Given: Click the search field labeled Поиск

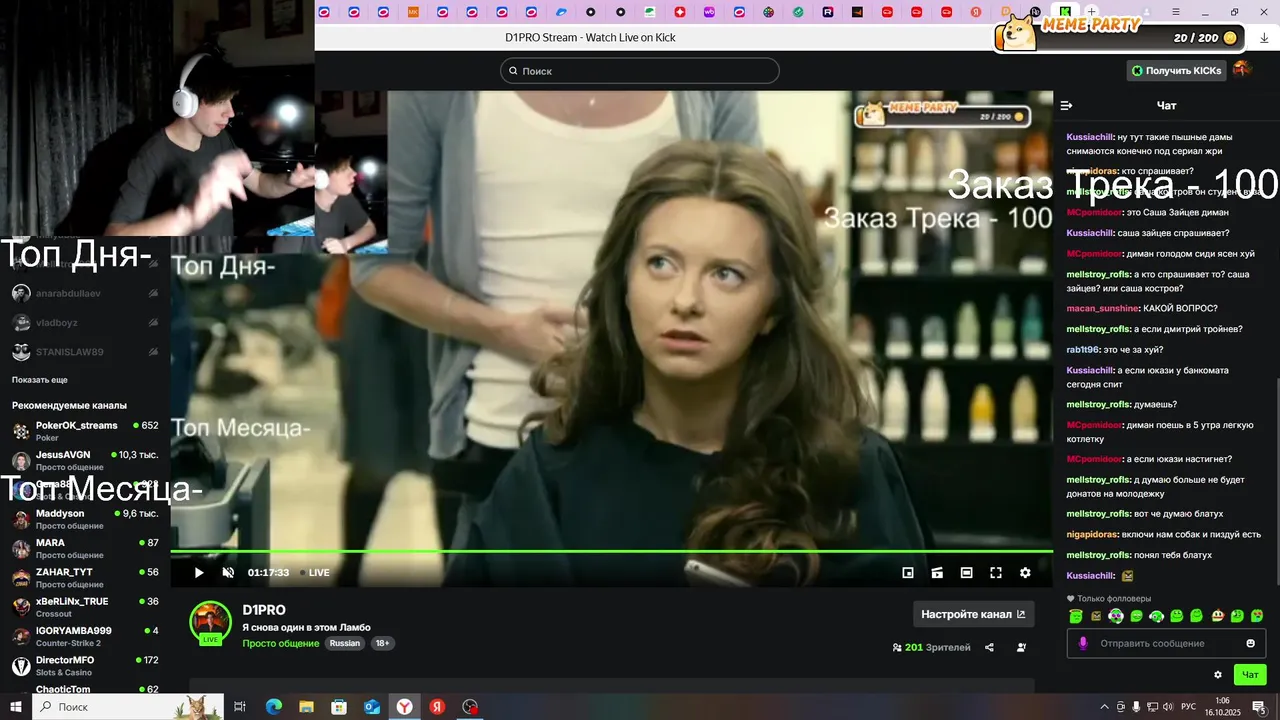Looking at the screenshot, I should click(x=640, y=71).
